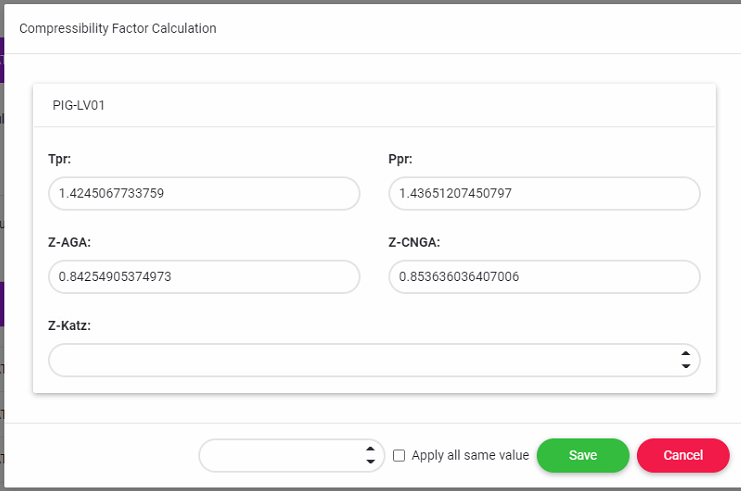Click the Z-Katz selector down arrow
Image resolution: width=741 pixels, height=491 pixels.
[x=685, y=367]
